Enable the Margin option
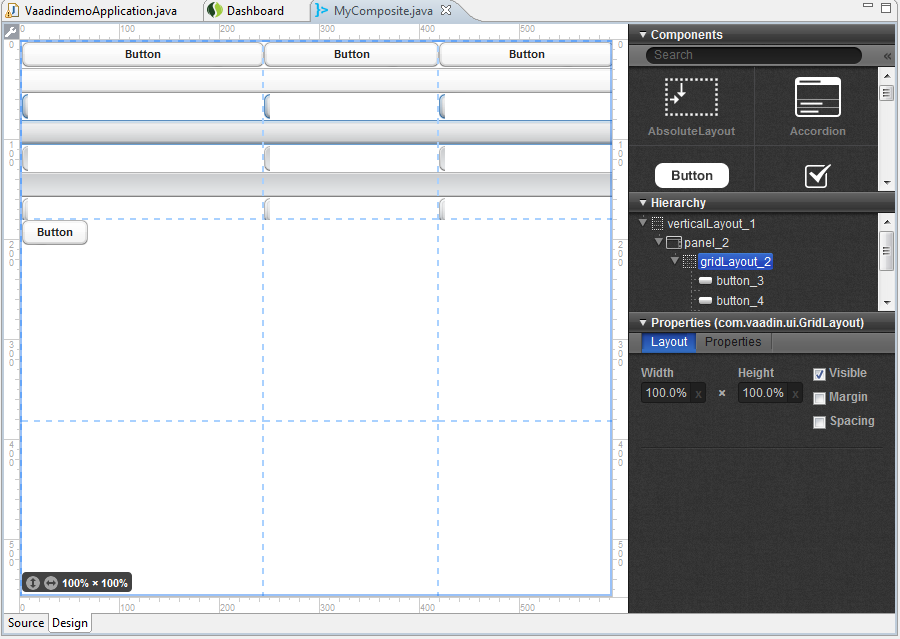This screenshot has height=639, width=900. [x=818, y=397]
